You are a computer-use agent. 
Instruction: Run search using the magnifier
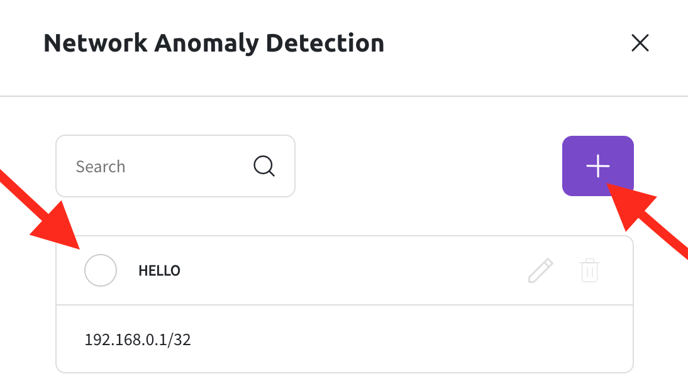[264, 166]
